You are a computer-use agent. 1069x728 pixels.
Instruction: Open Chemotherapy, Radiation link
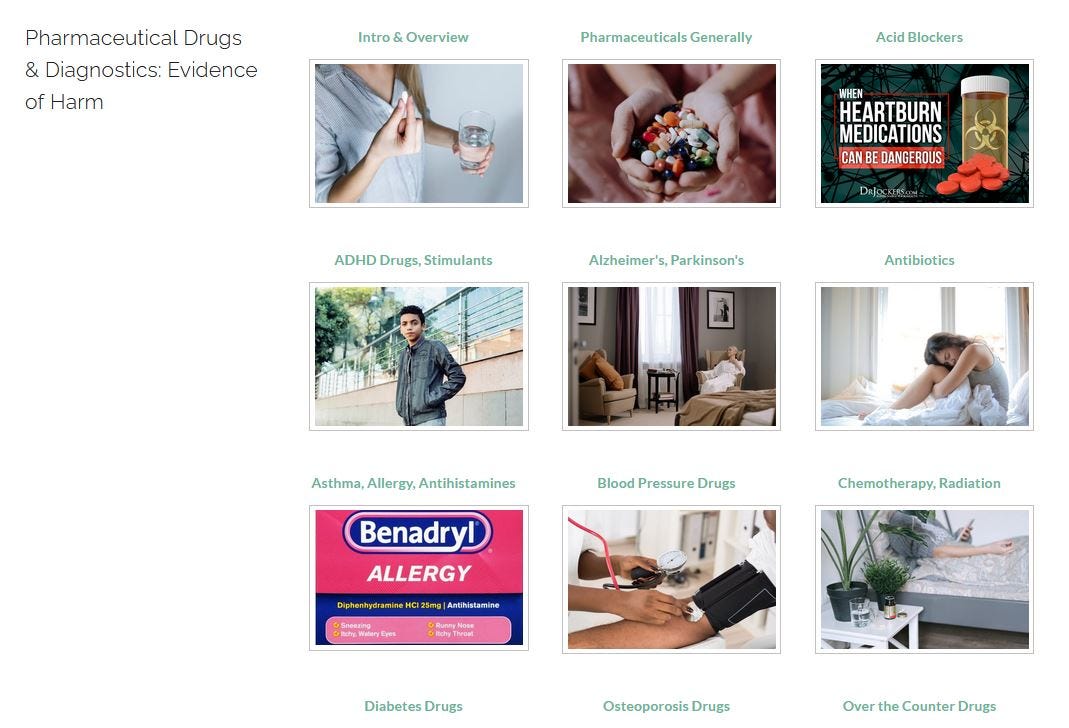919,483
